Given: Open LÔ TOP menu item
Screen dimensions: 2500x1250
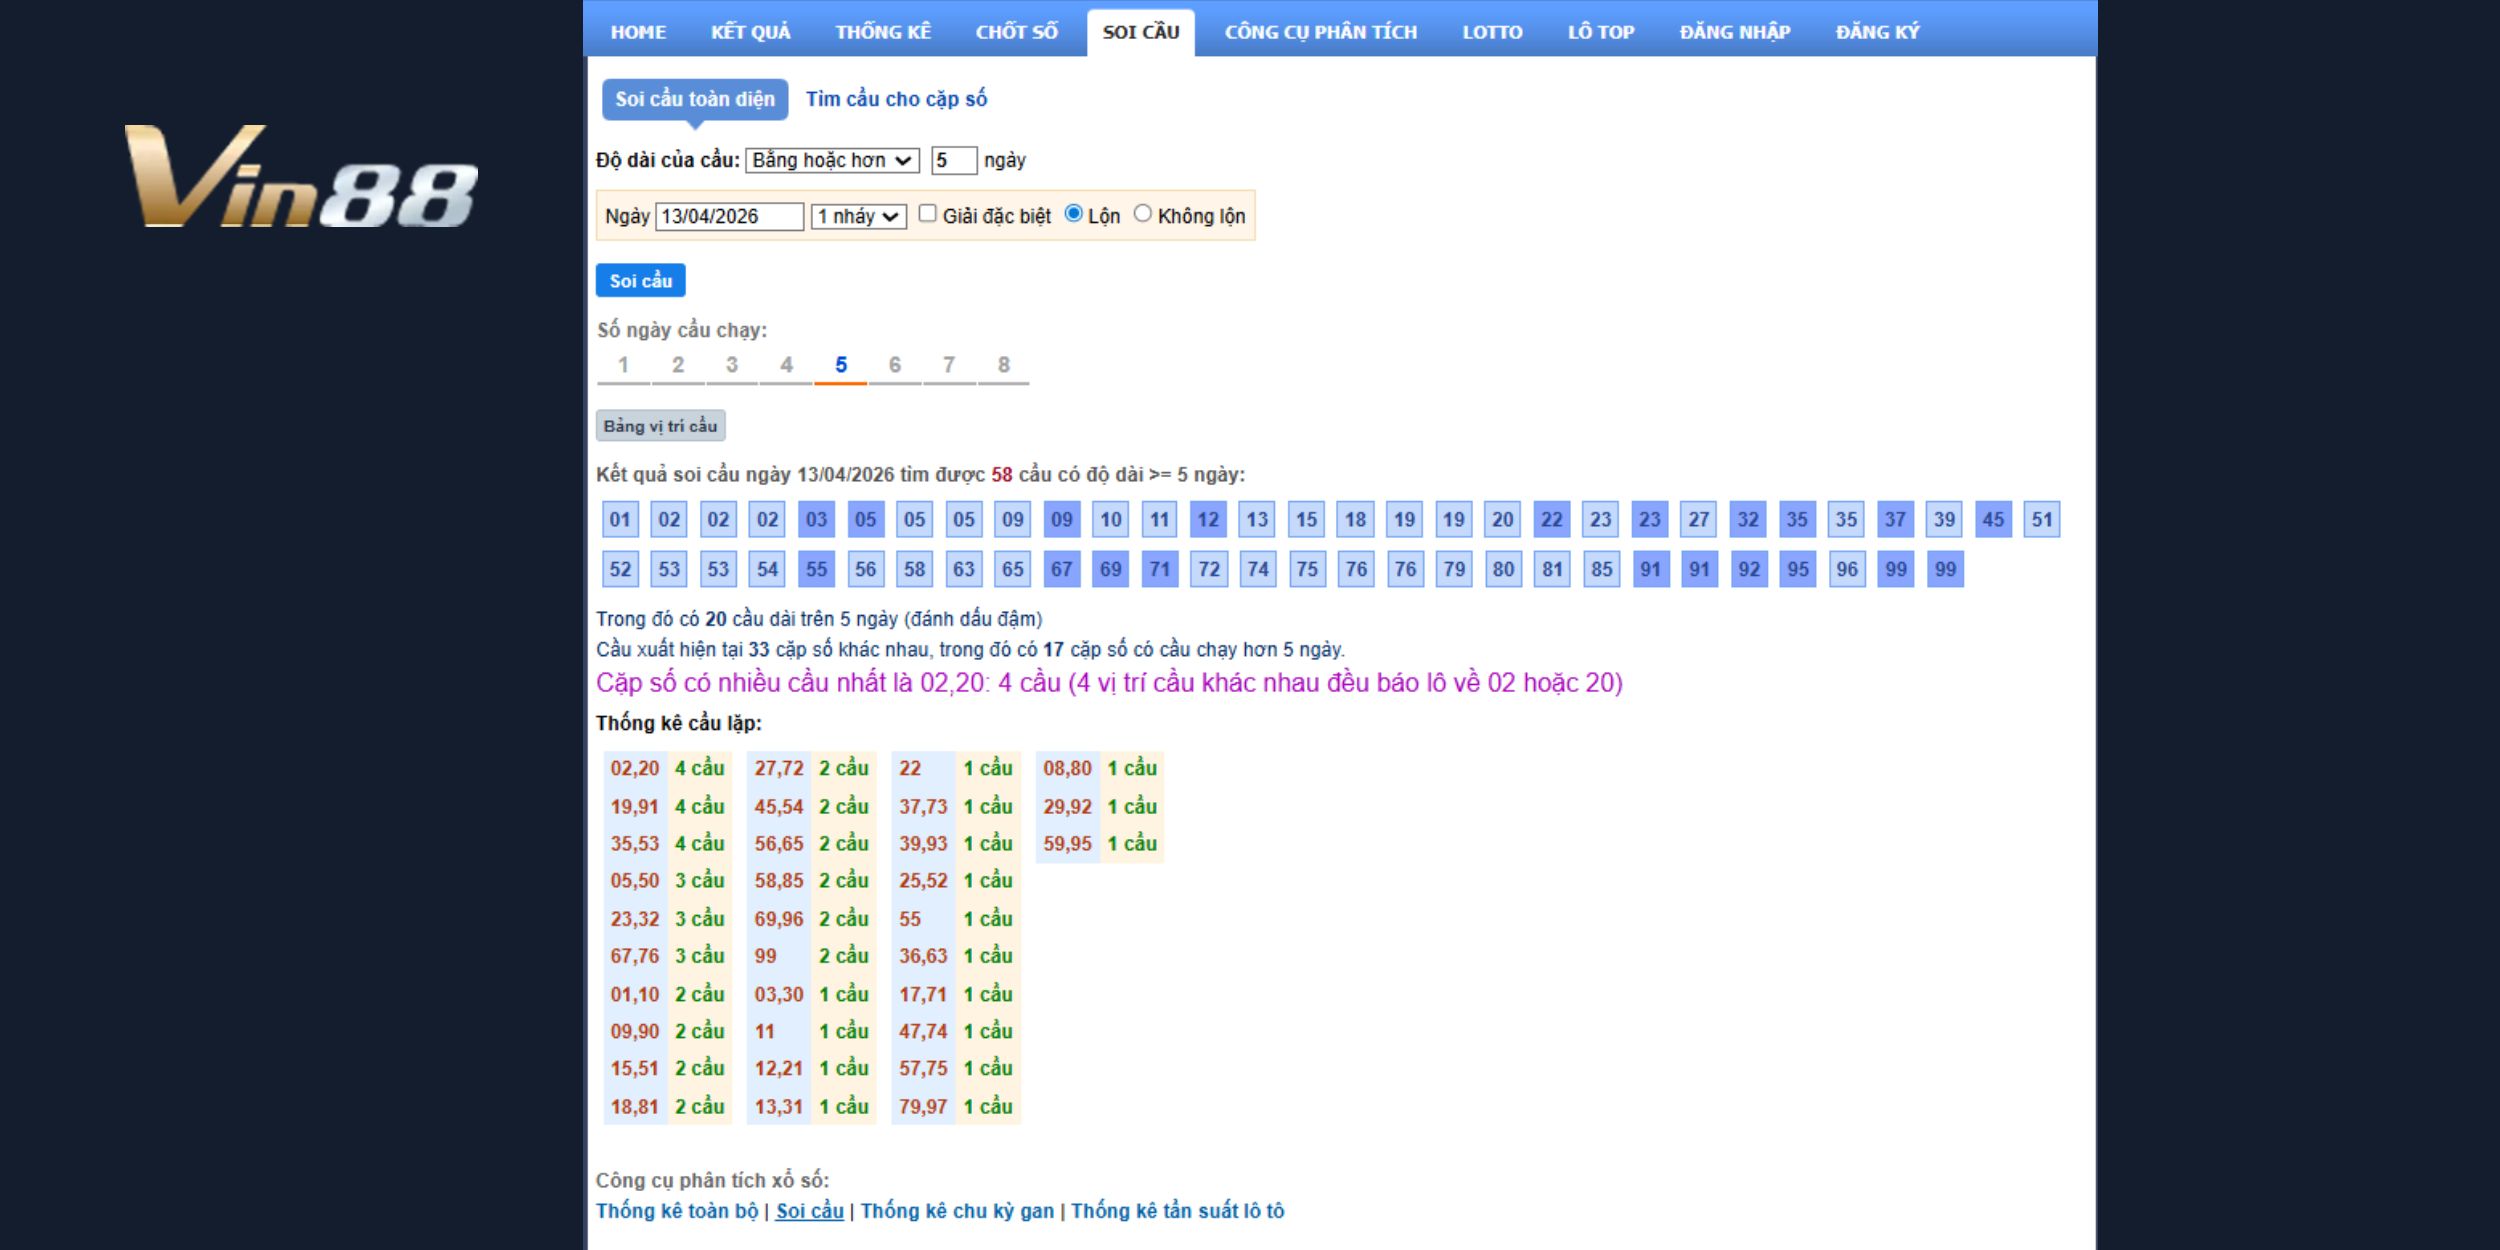Looking at the screenshot, I should click(x=1600, y=32).
